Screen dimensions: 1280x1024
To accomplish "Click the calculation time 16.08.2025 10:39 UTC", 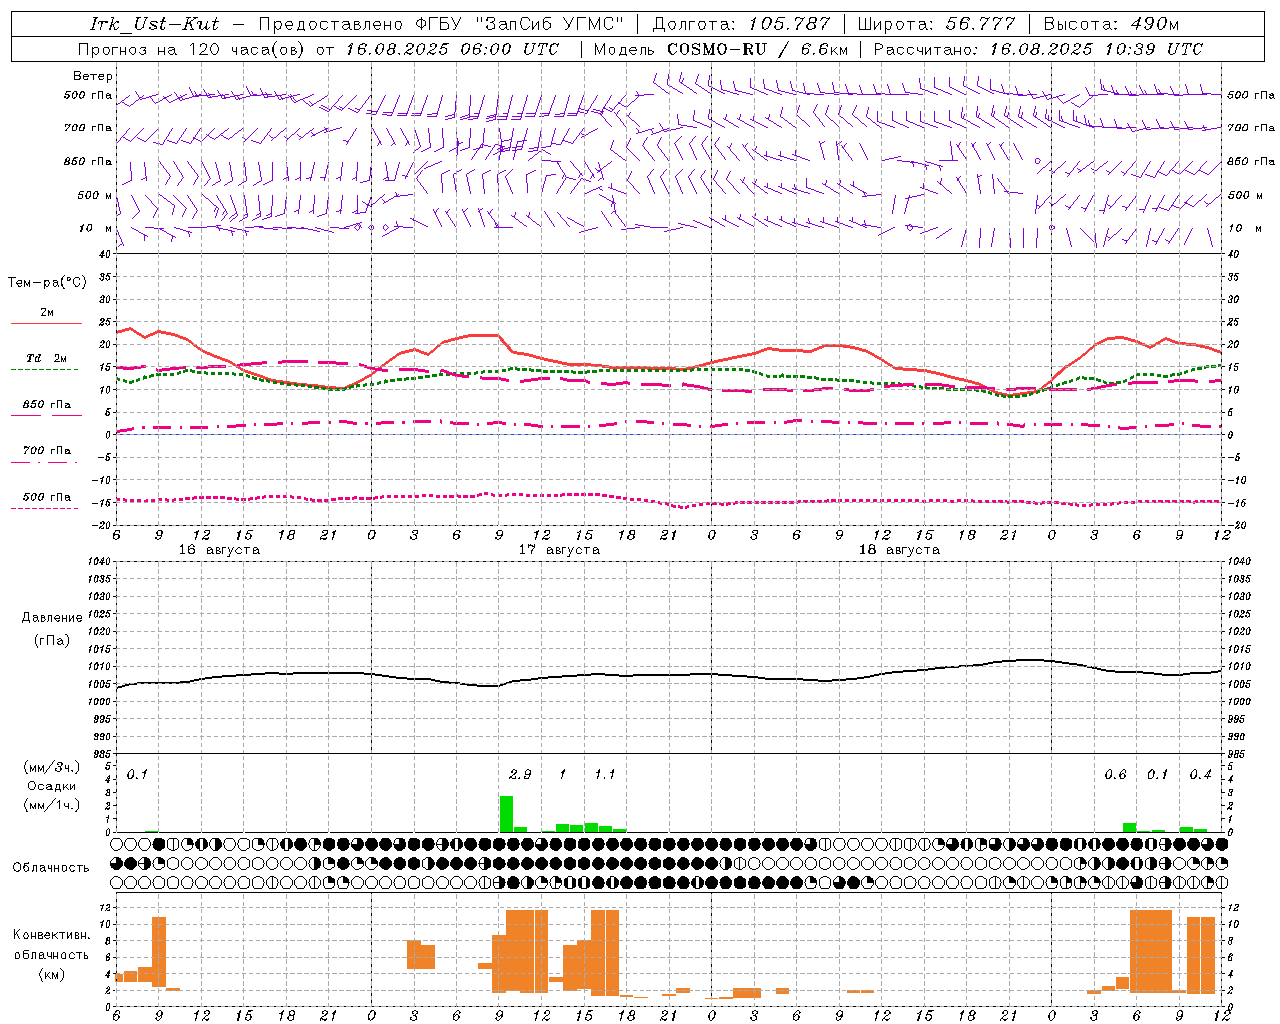I will (x=1096, y=49).
